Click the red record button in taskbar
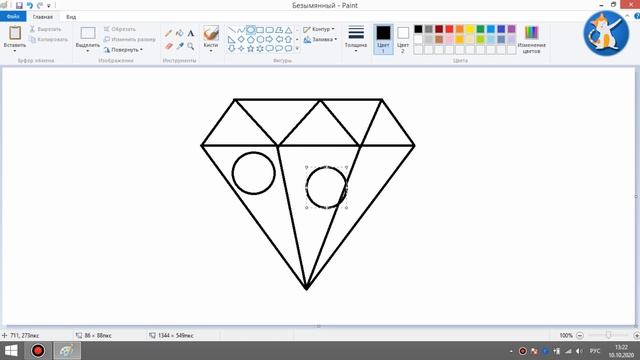 click(x=38, y=351)
